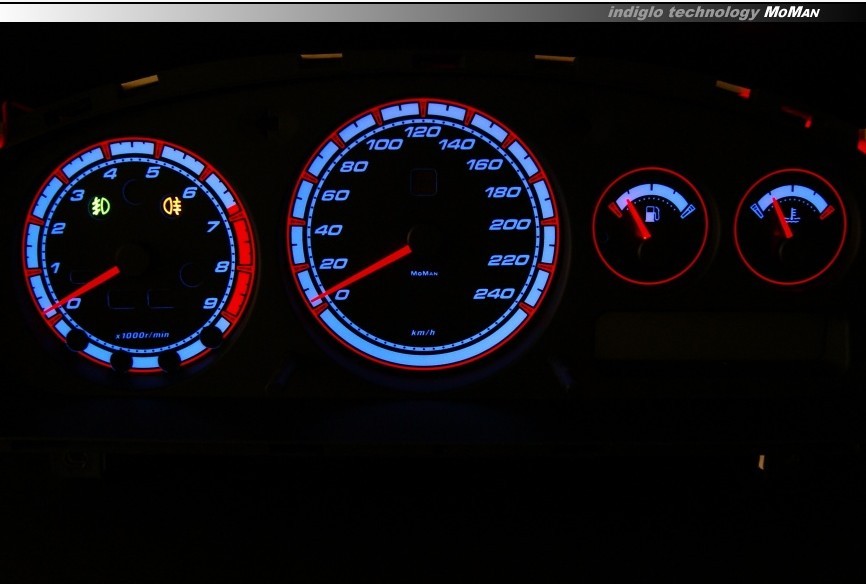Click the 240 mark on the speedometer
The image size is (866, 584).
tap(495, 294)
